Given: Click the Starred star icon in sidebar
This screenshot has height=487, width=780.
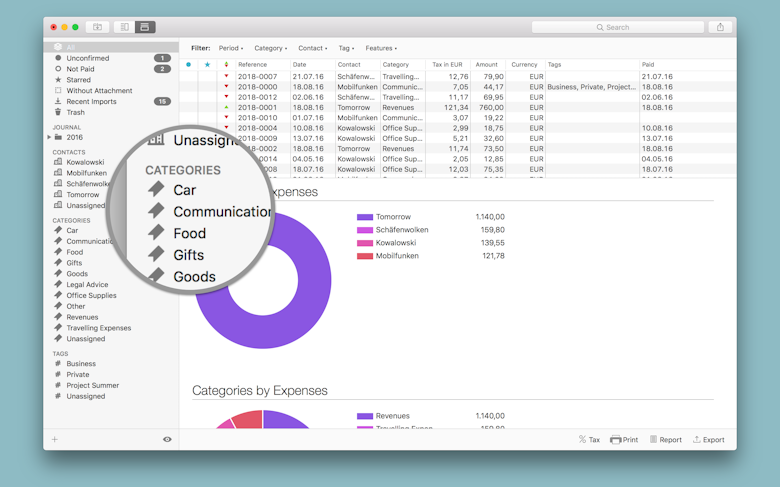Looking at the screenshot, I should pyautogui.click(x=58, y=80).
